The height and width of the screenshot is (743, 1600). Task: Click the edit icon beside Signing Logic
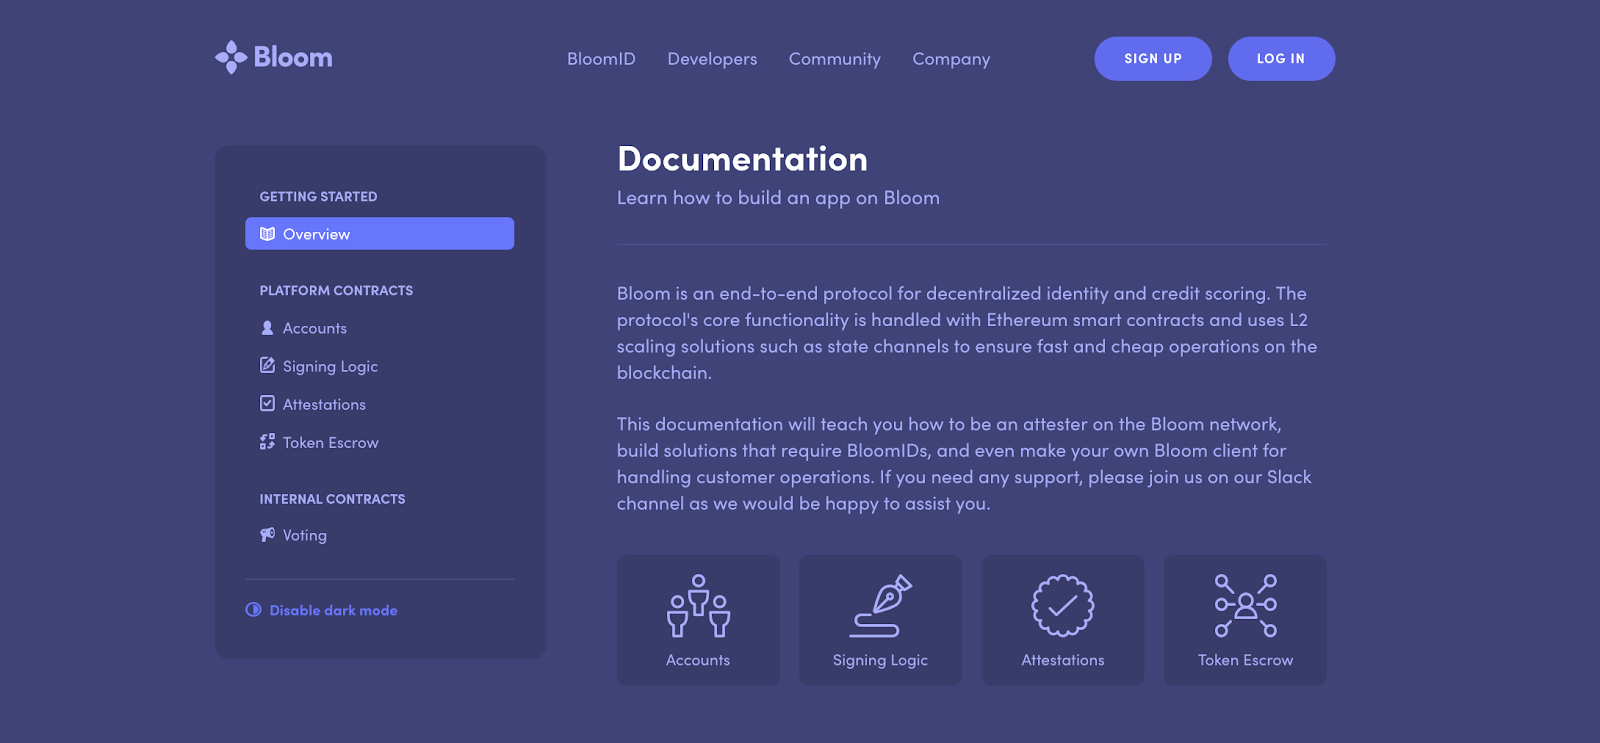pos(267,365)
